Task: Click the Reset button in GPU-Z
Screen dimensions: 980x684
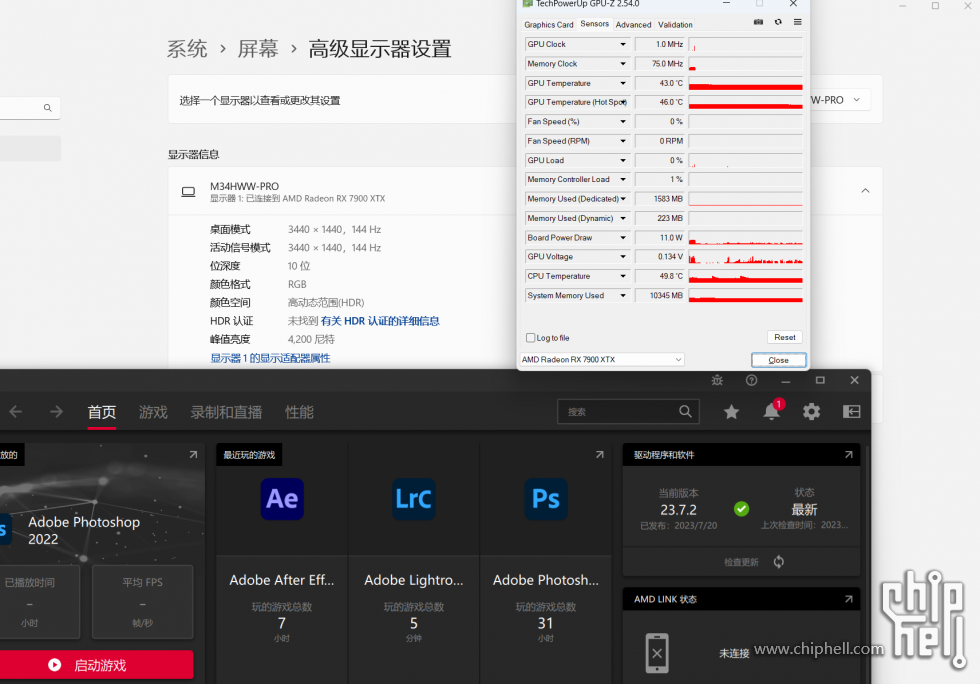Action: pos(784,337)
